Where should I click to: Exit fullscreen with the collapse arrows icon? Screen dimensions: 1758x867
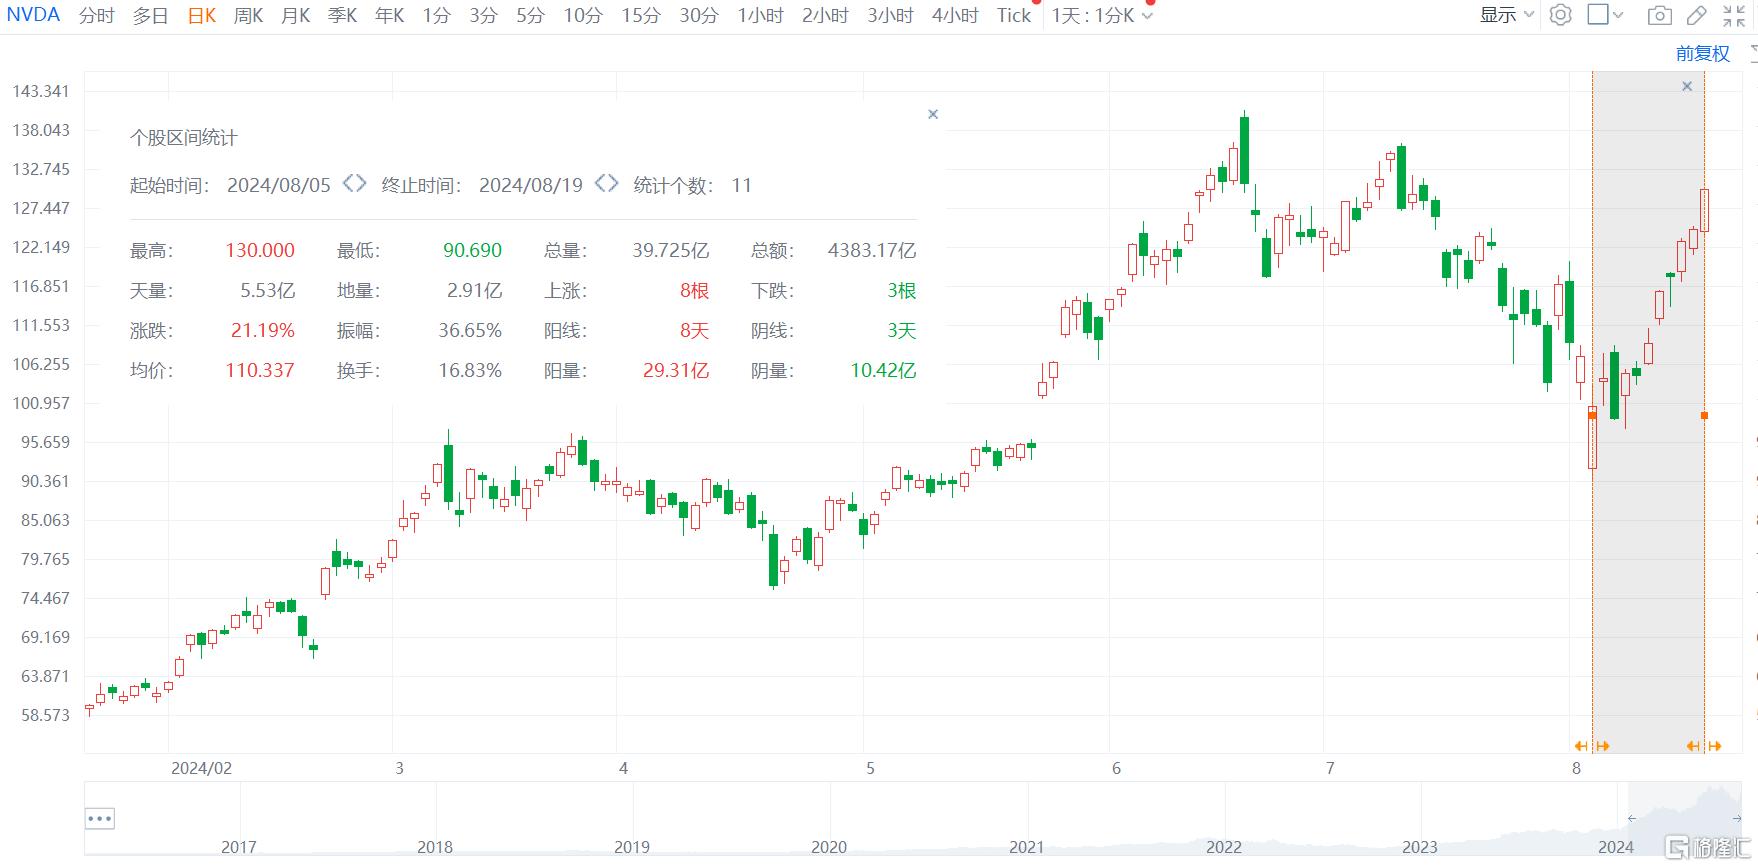coord(1734,15)
